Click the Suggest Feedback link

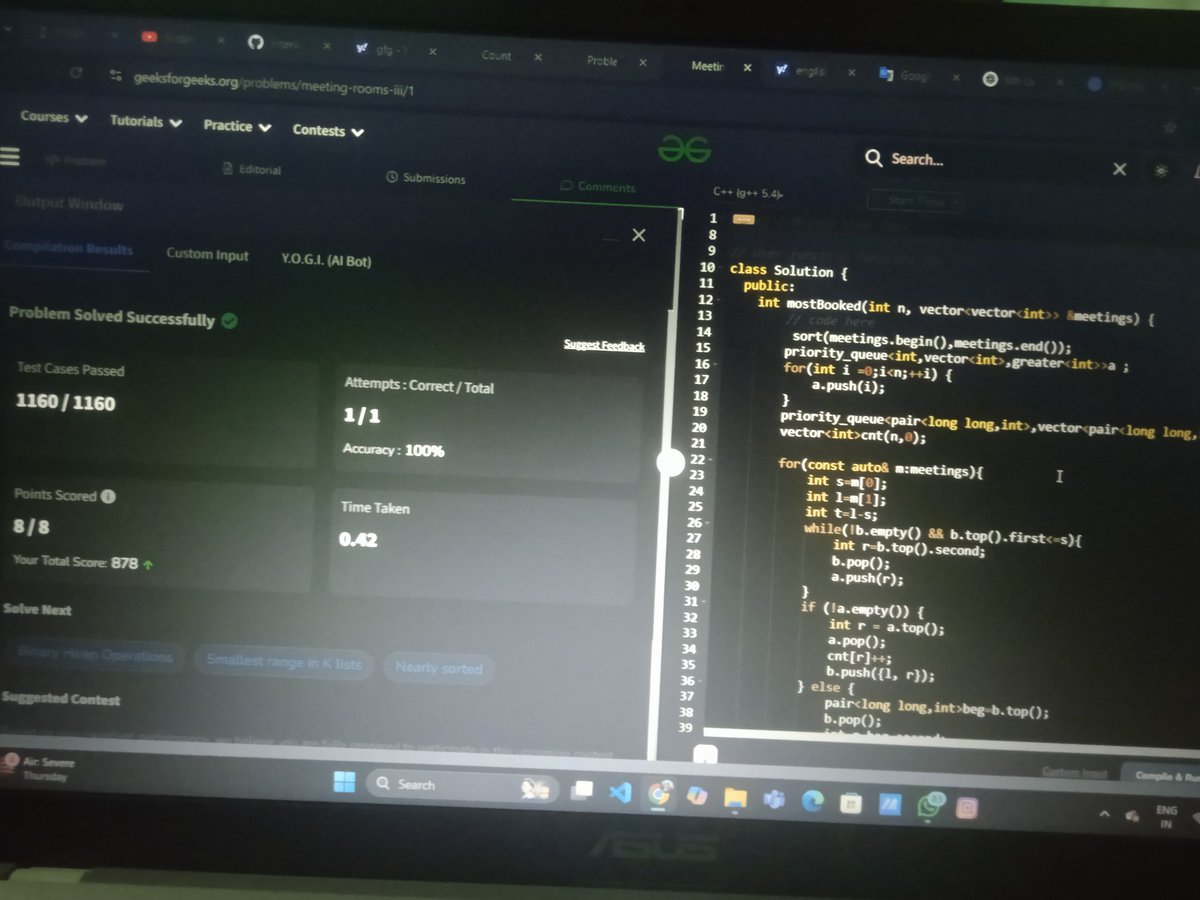point(604,346)
